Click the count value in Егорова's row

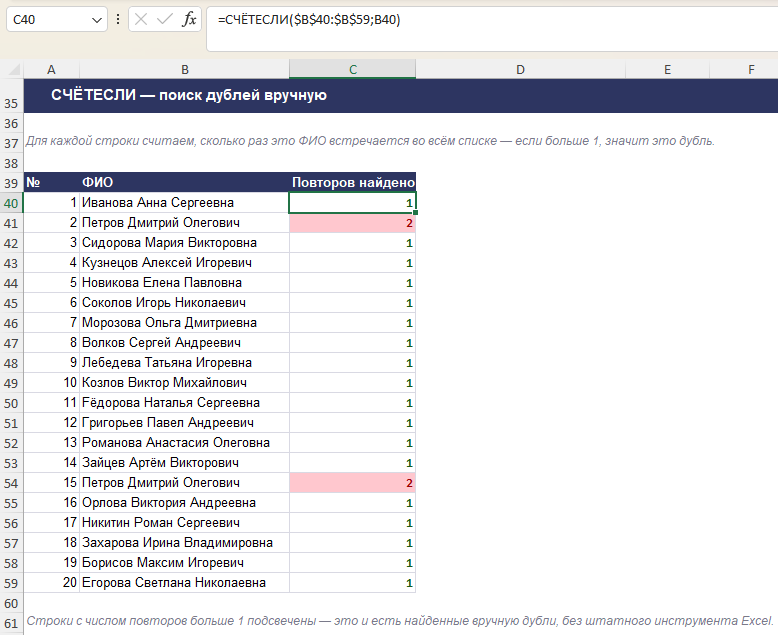pyautogui.click(x=353, y=583)
